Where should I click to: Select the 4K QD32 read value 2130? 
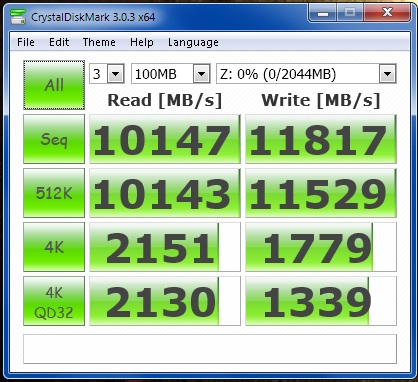coord(165,301)
